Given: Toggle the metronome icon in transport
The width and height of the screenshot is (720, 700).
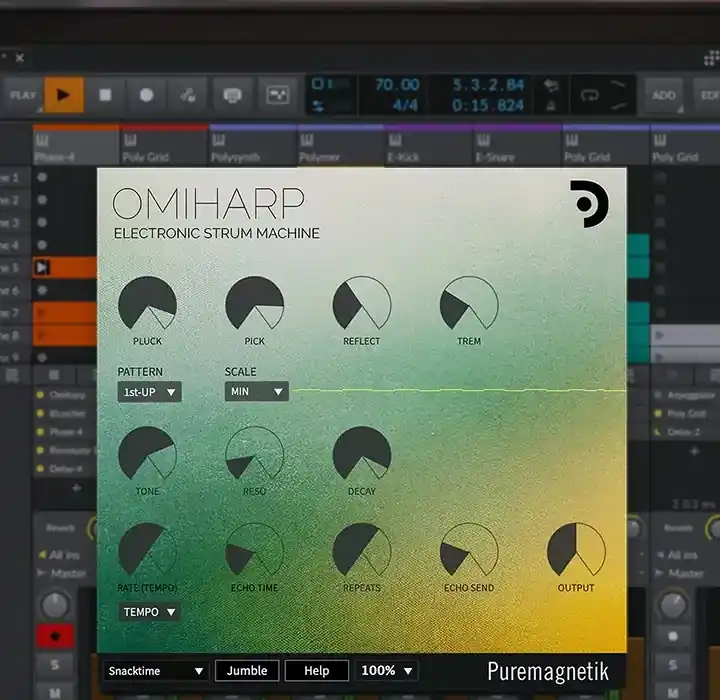Looking at the screenshot, I should pos(551,107).
